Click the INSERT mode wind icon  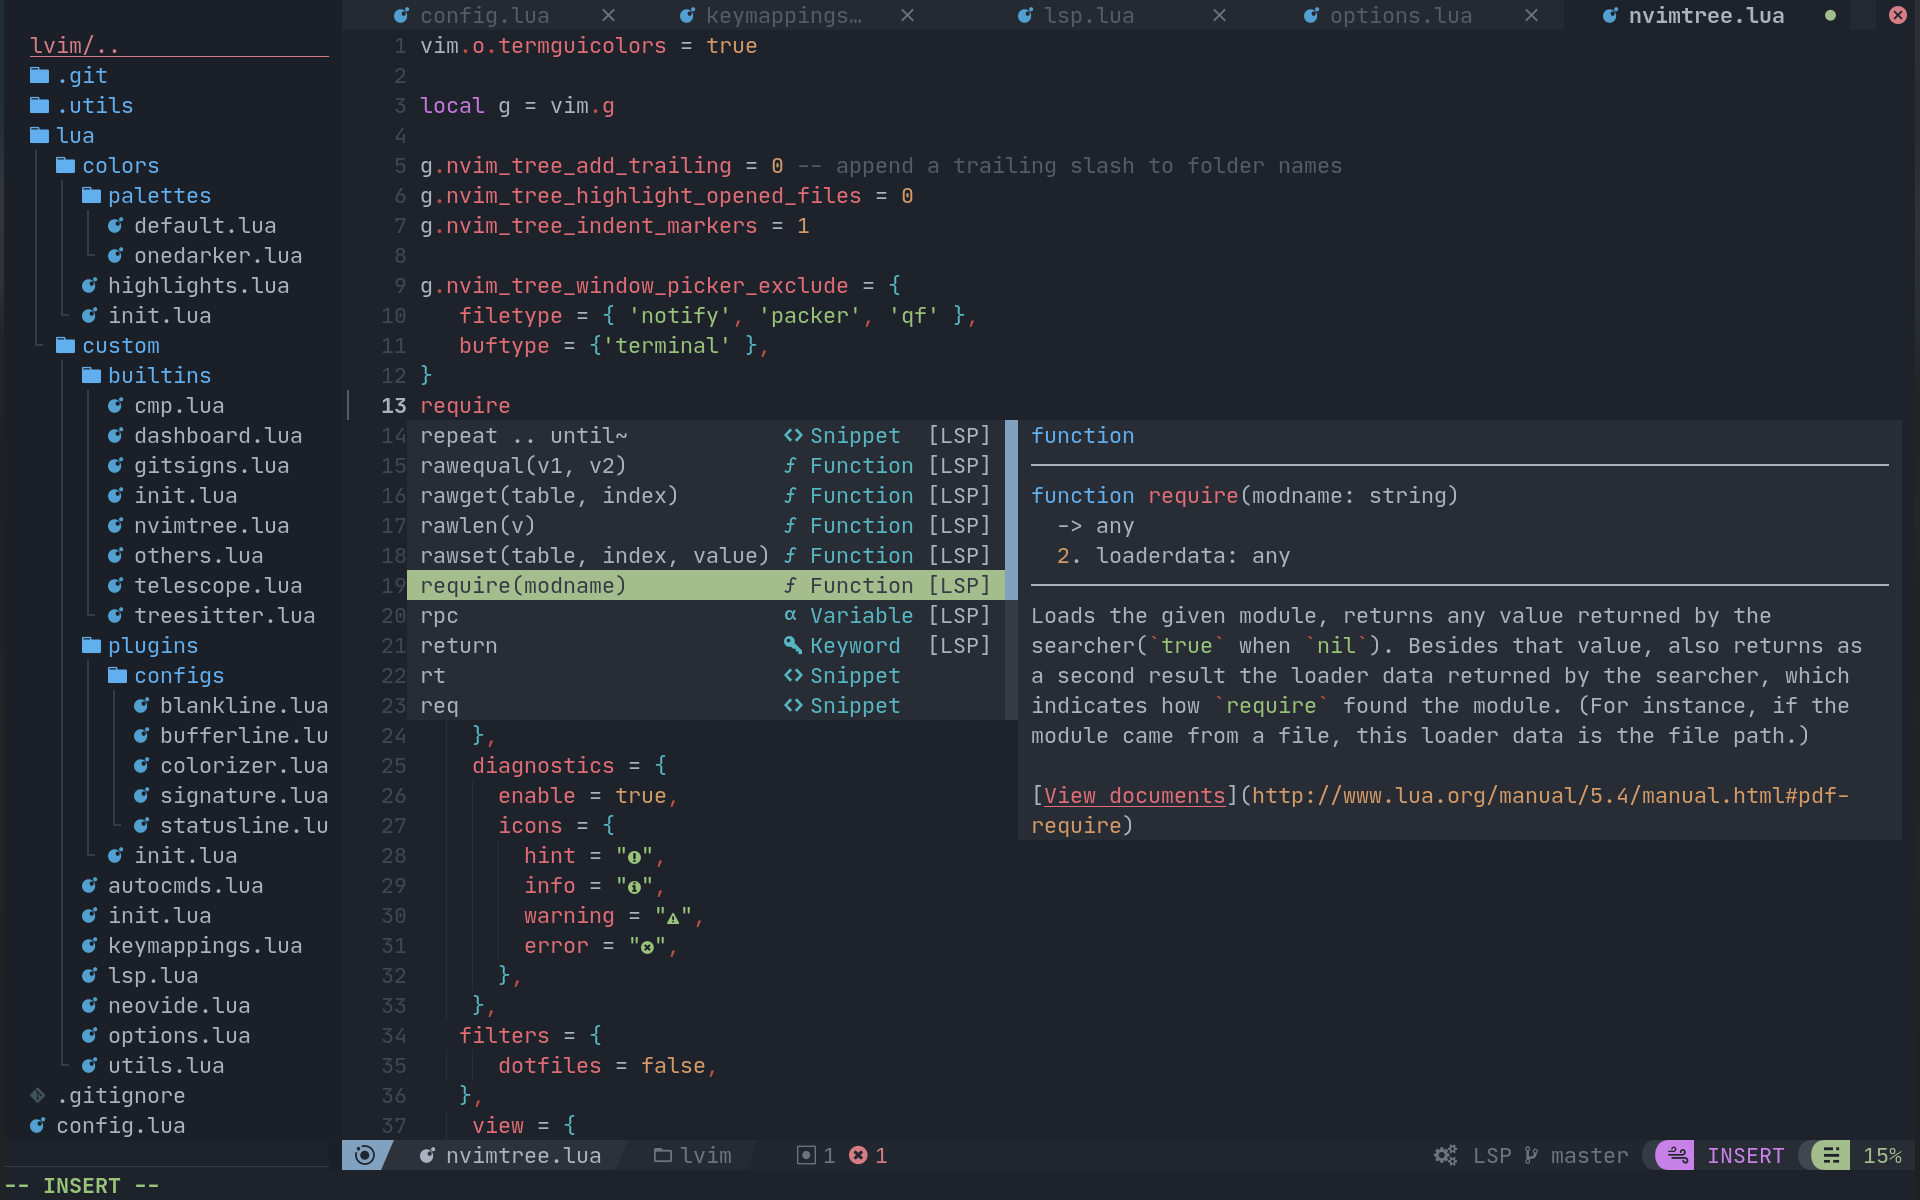(x=1677, y=1156)
